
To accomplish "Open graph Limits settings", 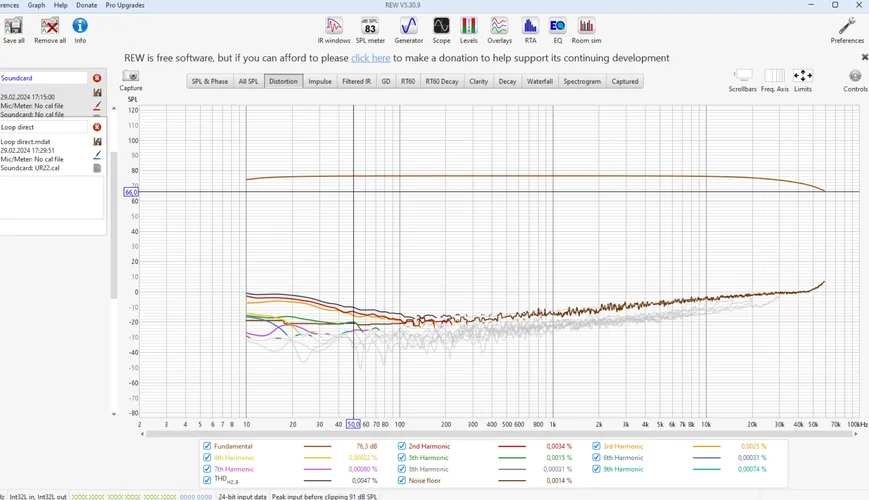I will click(803, 76).
